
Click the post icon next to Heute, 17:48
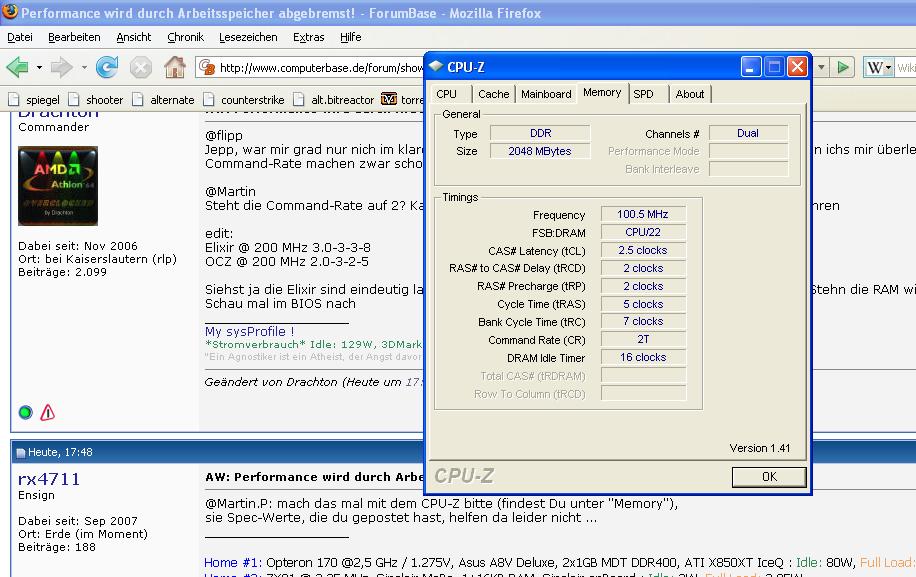(21, 453)
